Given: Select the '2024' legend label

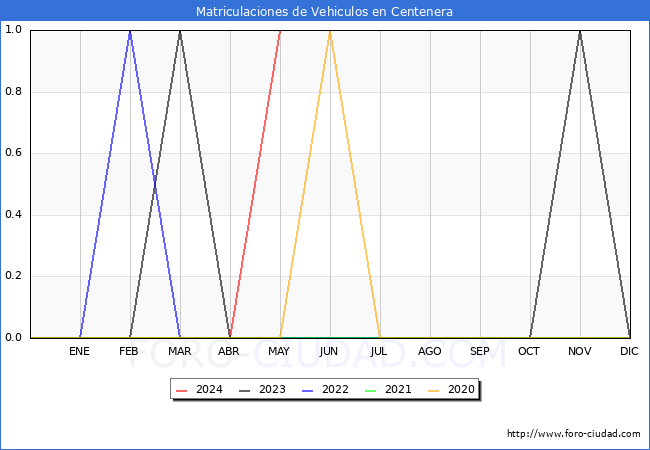Looking at the screenshot, I should (209, 390).
